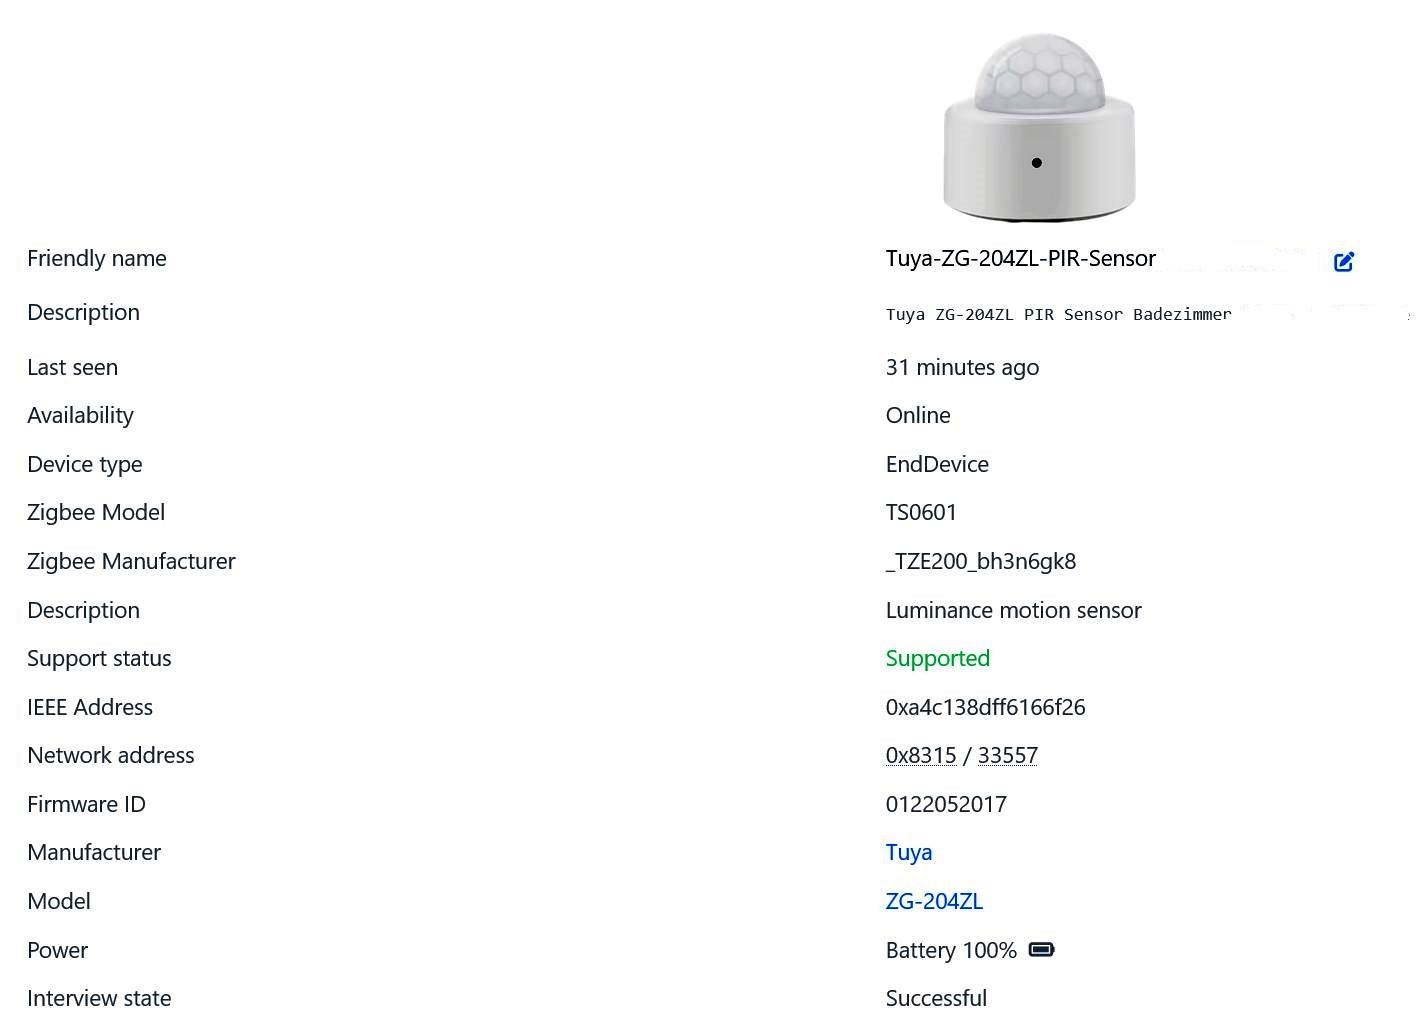Click the 'Luminance motion sensor' description text
This screenshot has width=1418, height=1029.
click(x=1013, y=611)
